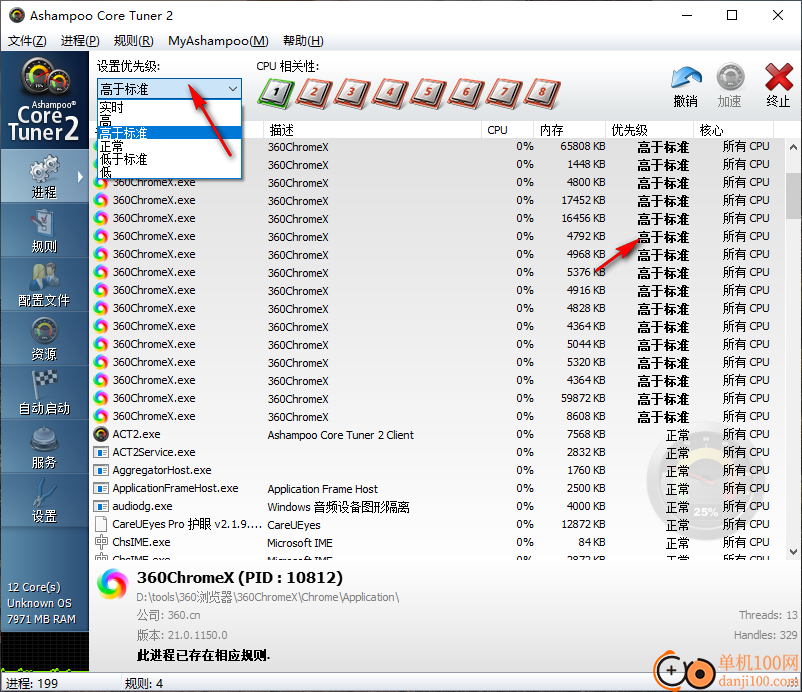
Task: Click the large 360ChromeX icon in details panel
Action: point(113,584)
